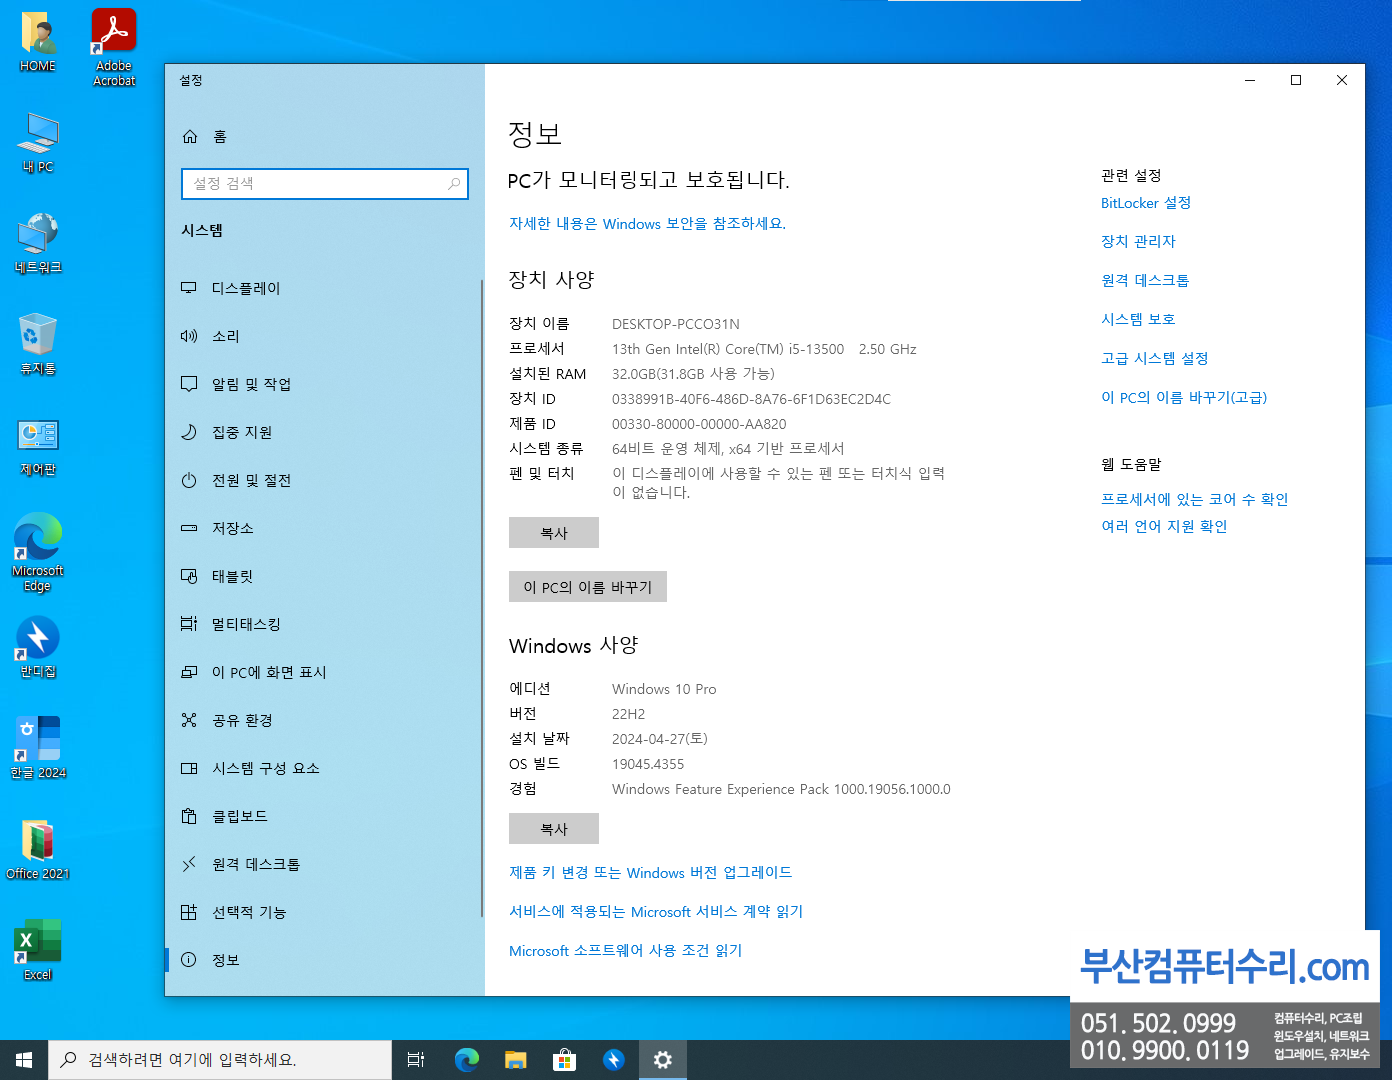Screen dimensions: 1392x1080
Task: Open the 공유 환경 shared experiences icon
Action: tap(189, 720)
